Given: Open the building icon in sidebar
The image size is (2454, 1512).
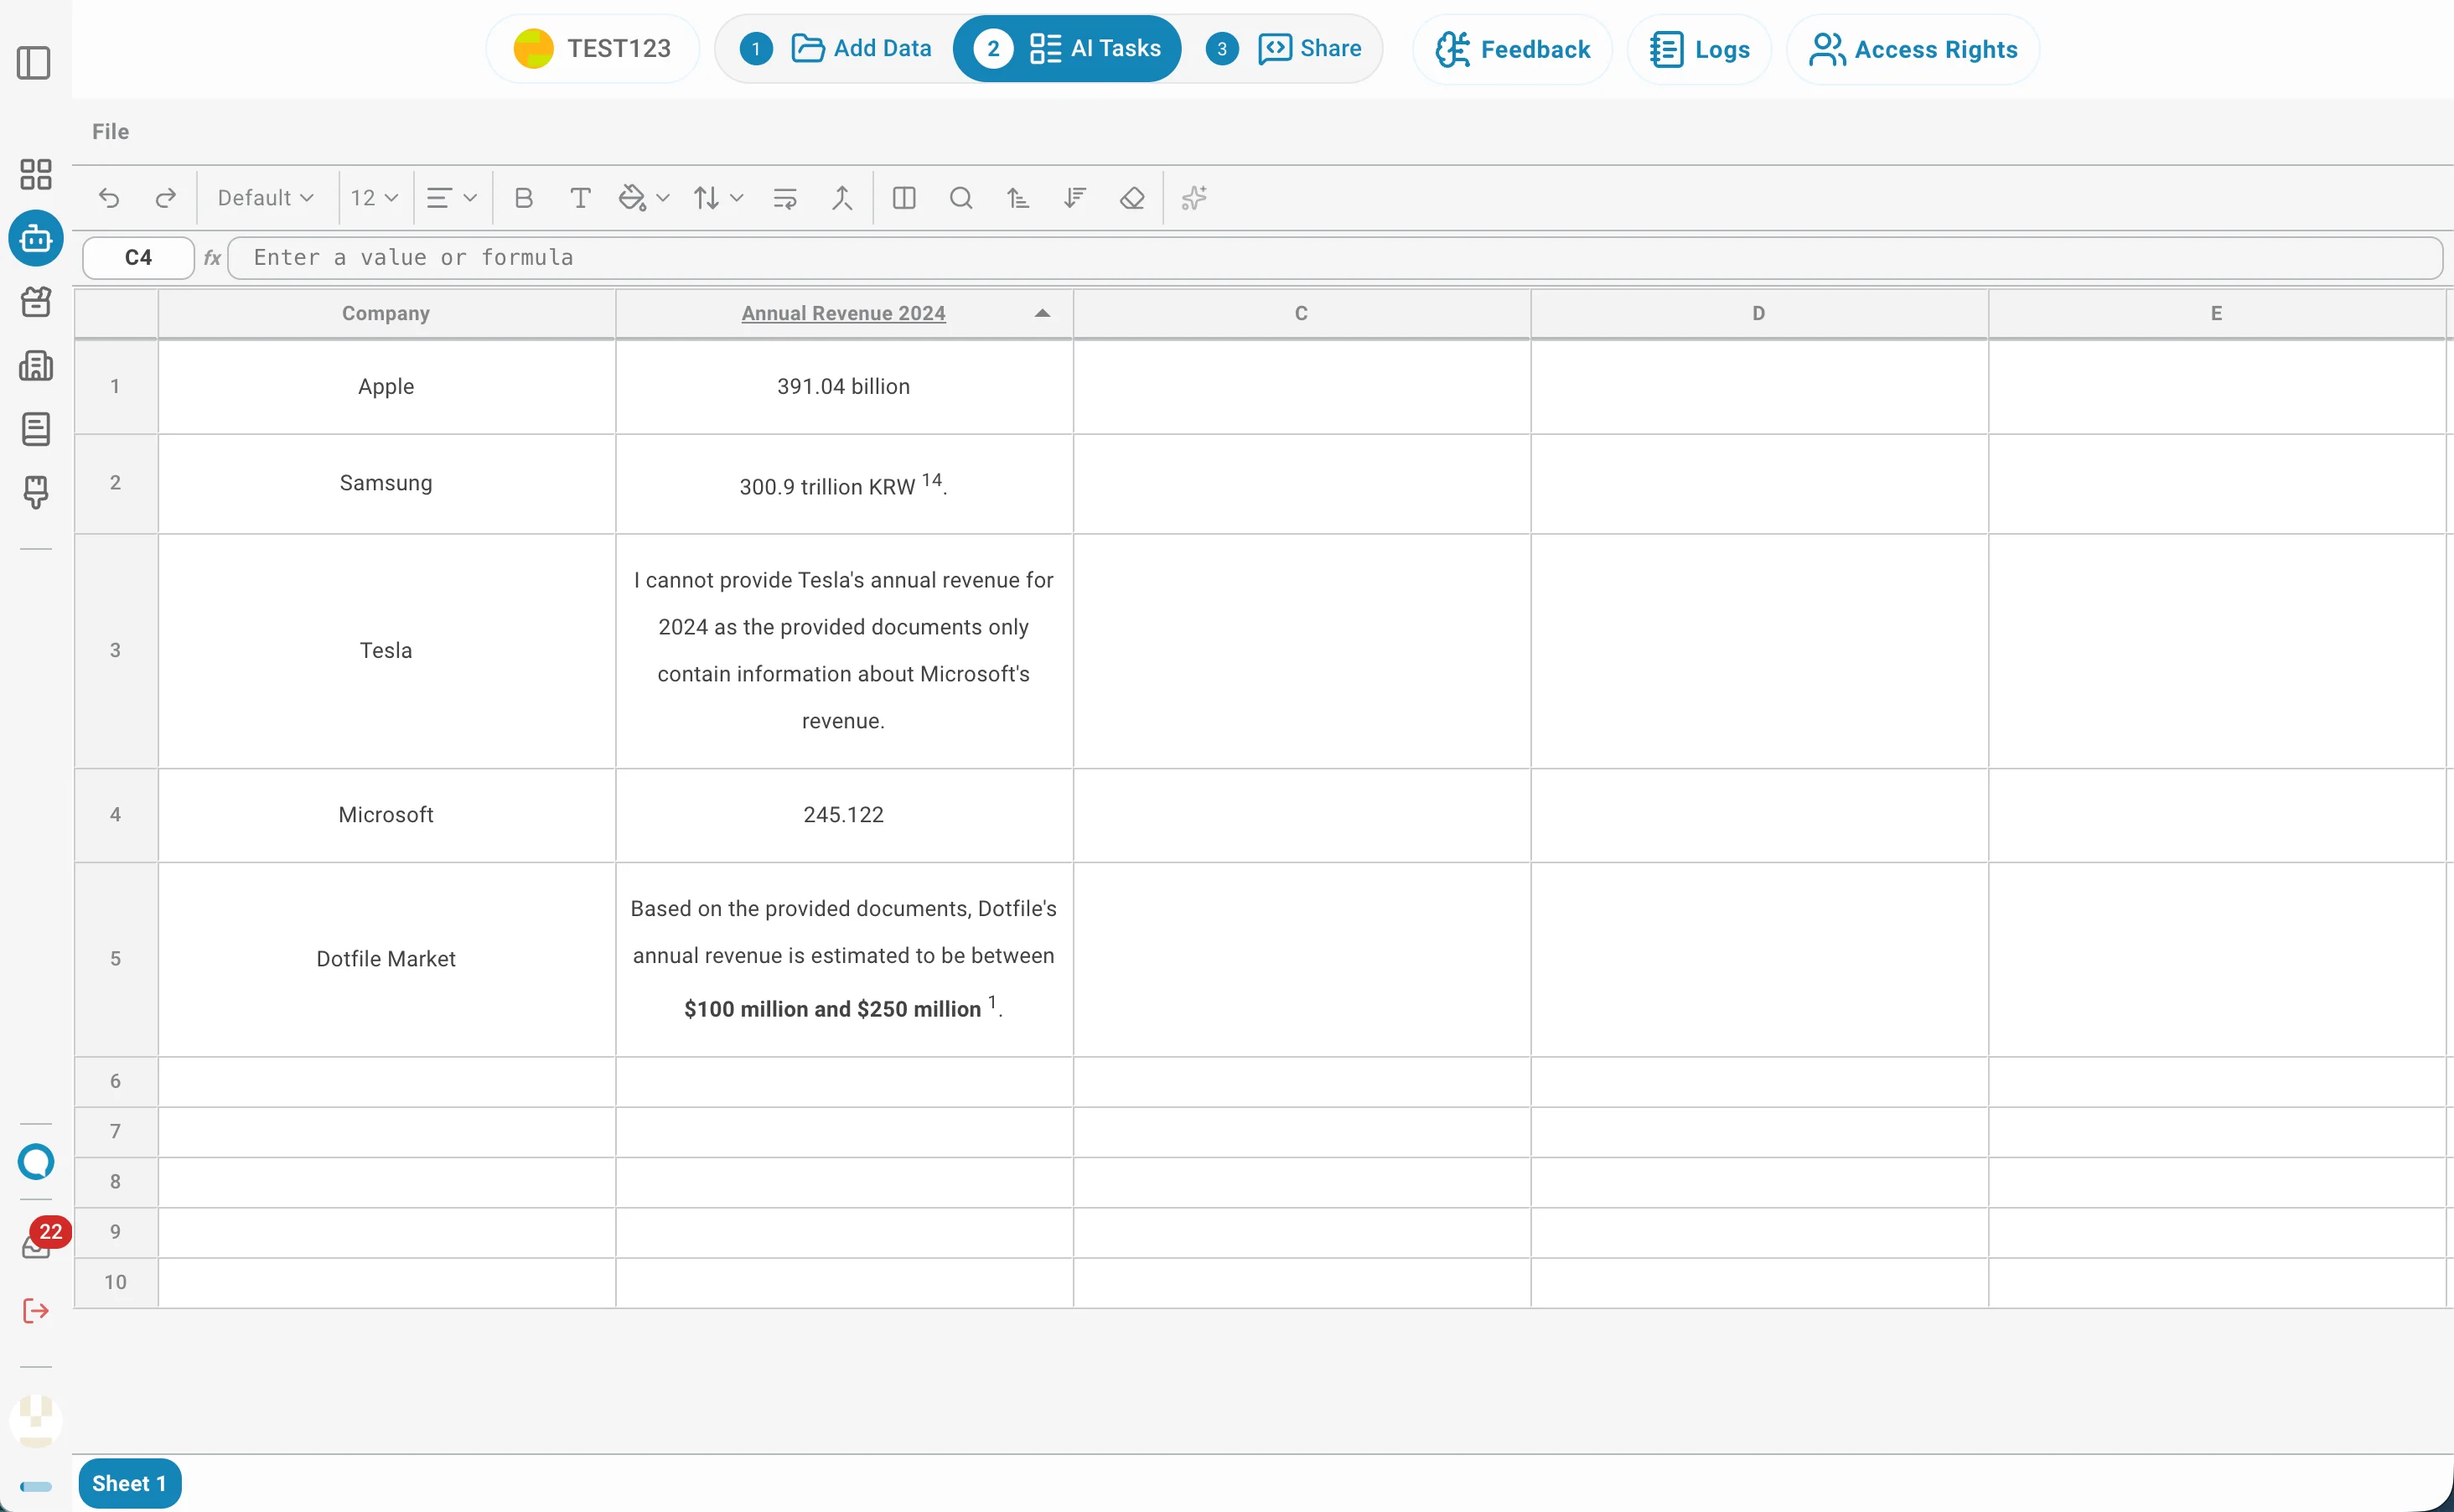Looking at the screenshot, I should (x=36, y=365).
